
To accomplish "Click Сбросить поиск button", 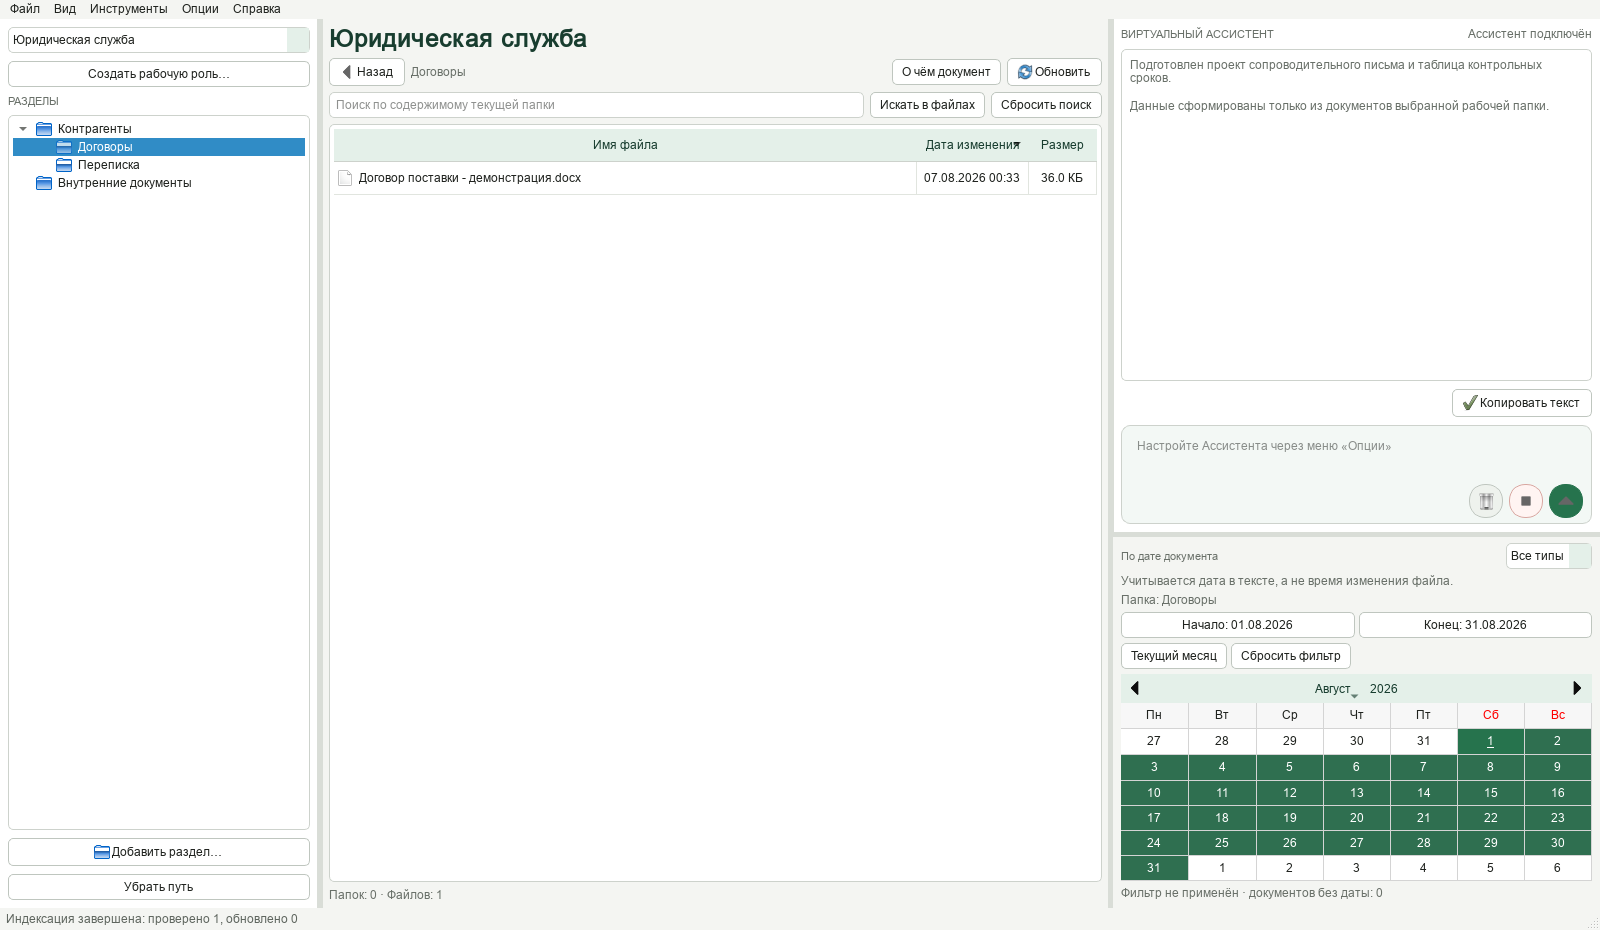I will pyautogui.click(x=1046, y=105).
